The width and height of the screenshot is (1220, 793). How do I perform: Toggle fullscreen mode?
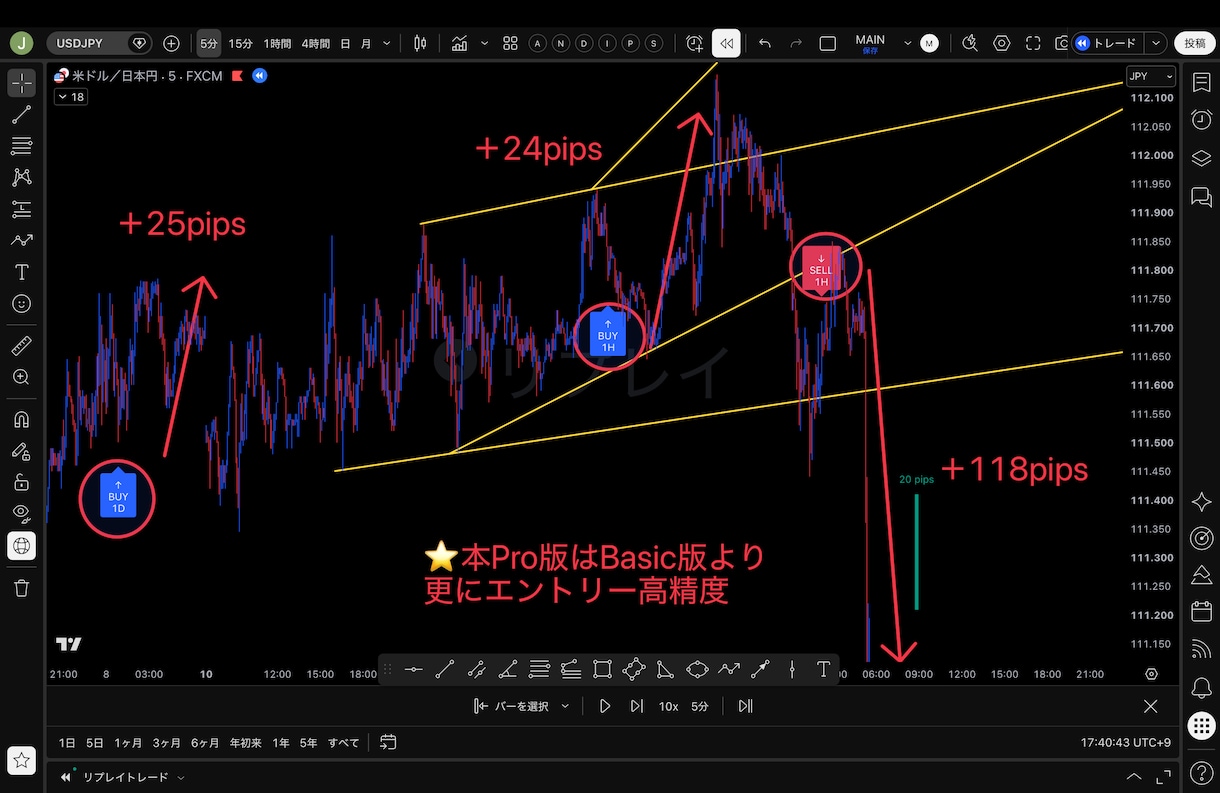[1033, 43]
